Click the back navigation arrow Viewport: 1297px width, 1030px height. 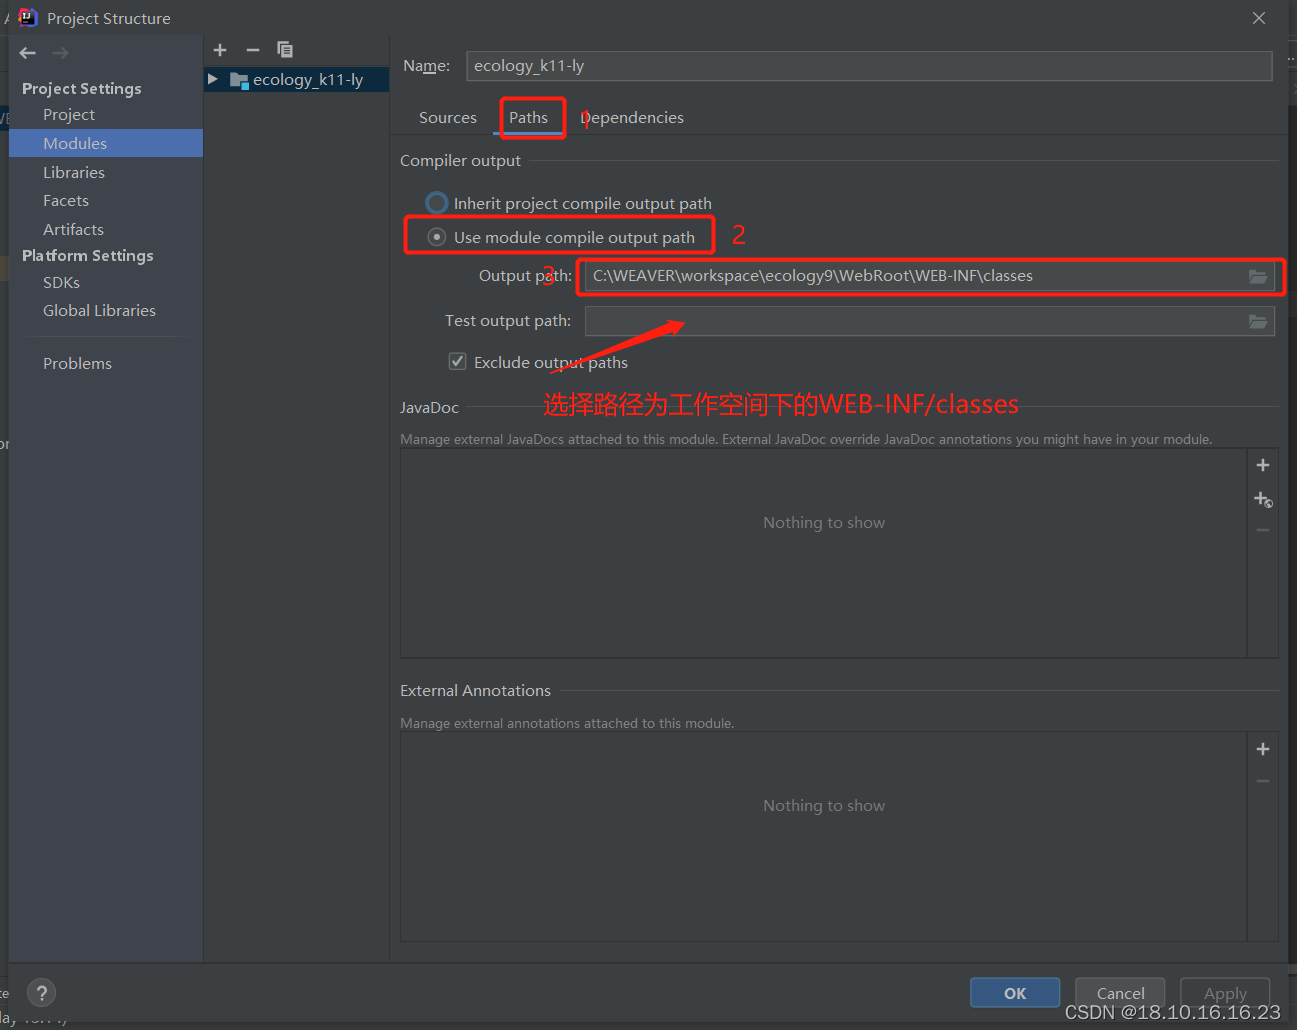pyautogui.click(x=28, y=53)
